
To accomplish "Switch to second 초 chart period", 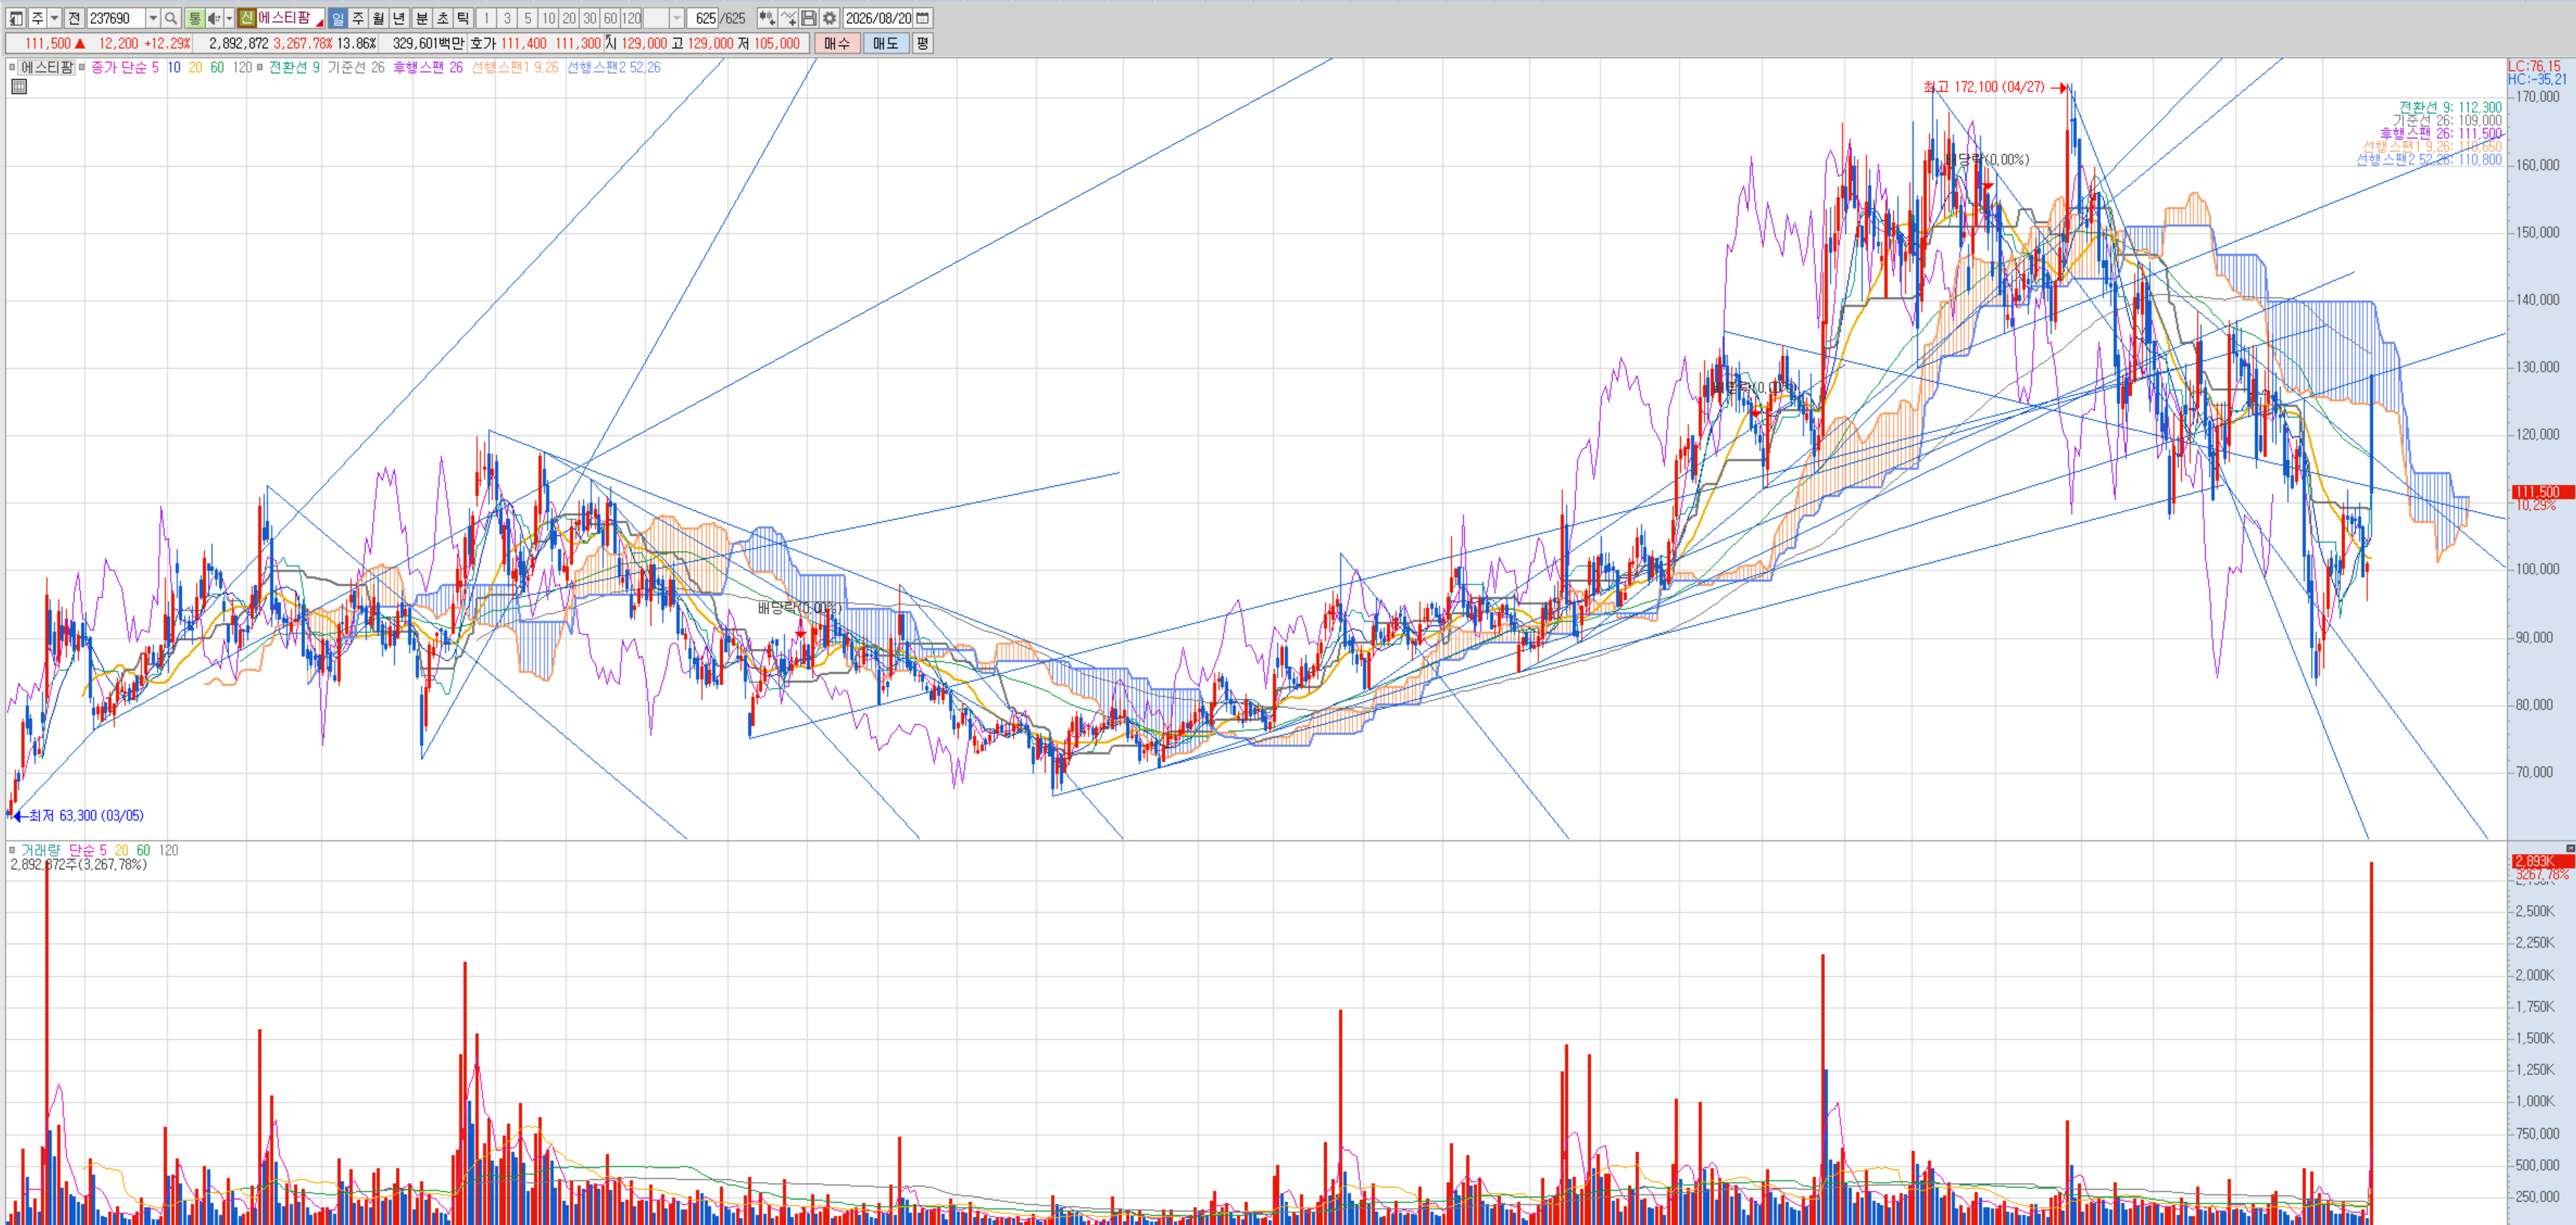I will pos(443,18).
